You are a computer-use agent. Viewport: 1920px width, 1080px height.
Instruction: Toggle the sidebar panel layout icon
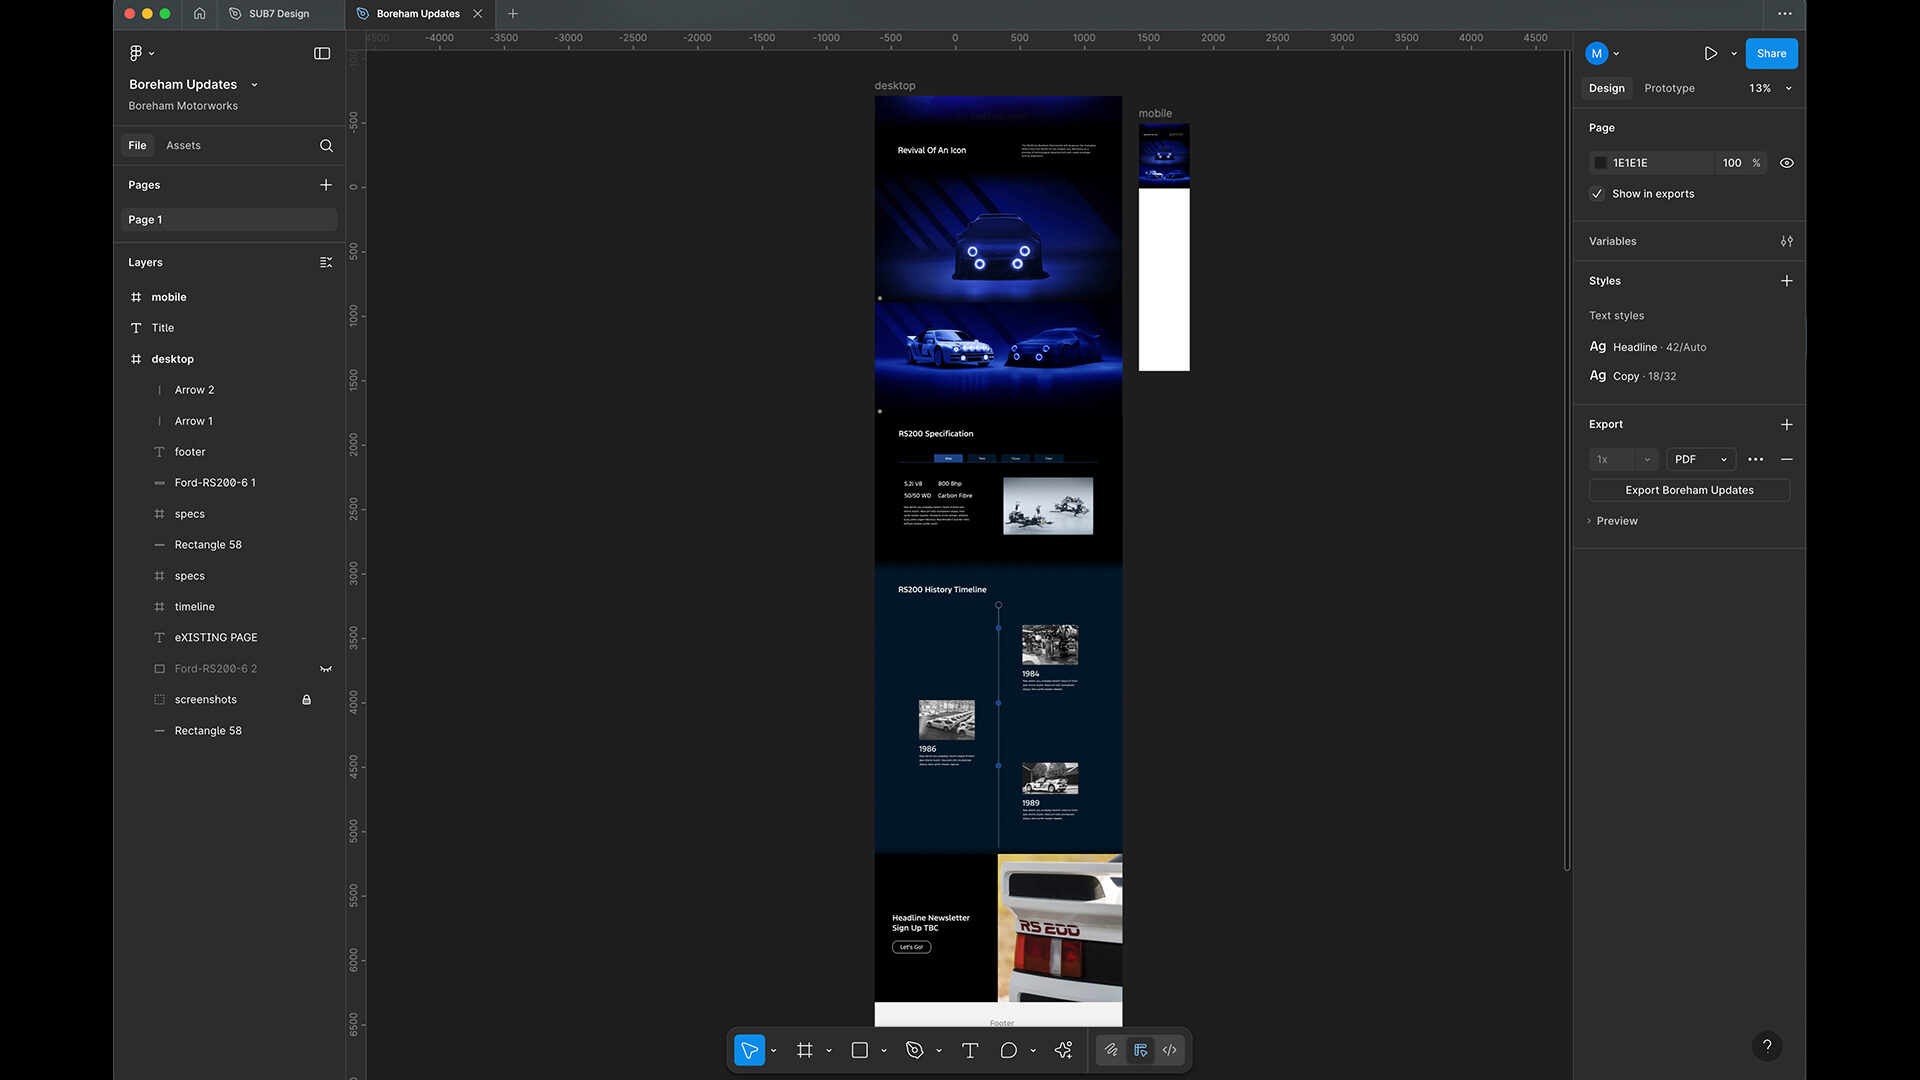[322, 54]
